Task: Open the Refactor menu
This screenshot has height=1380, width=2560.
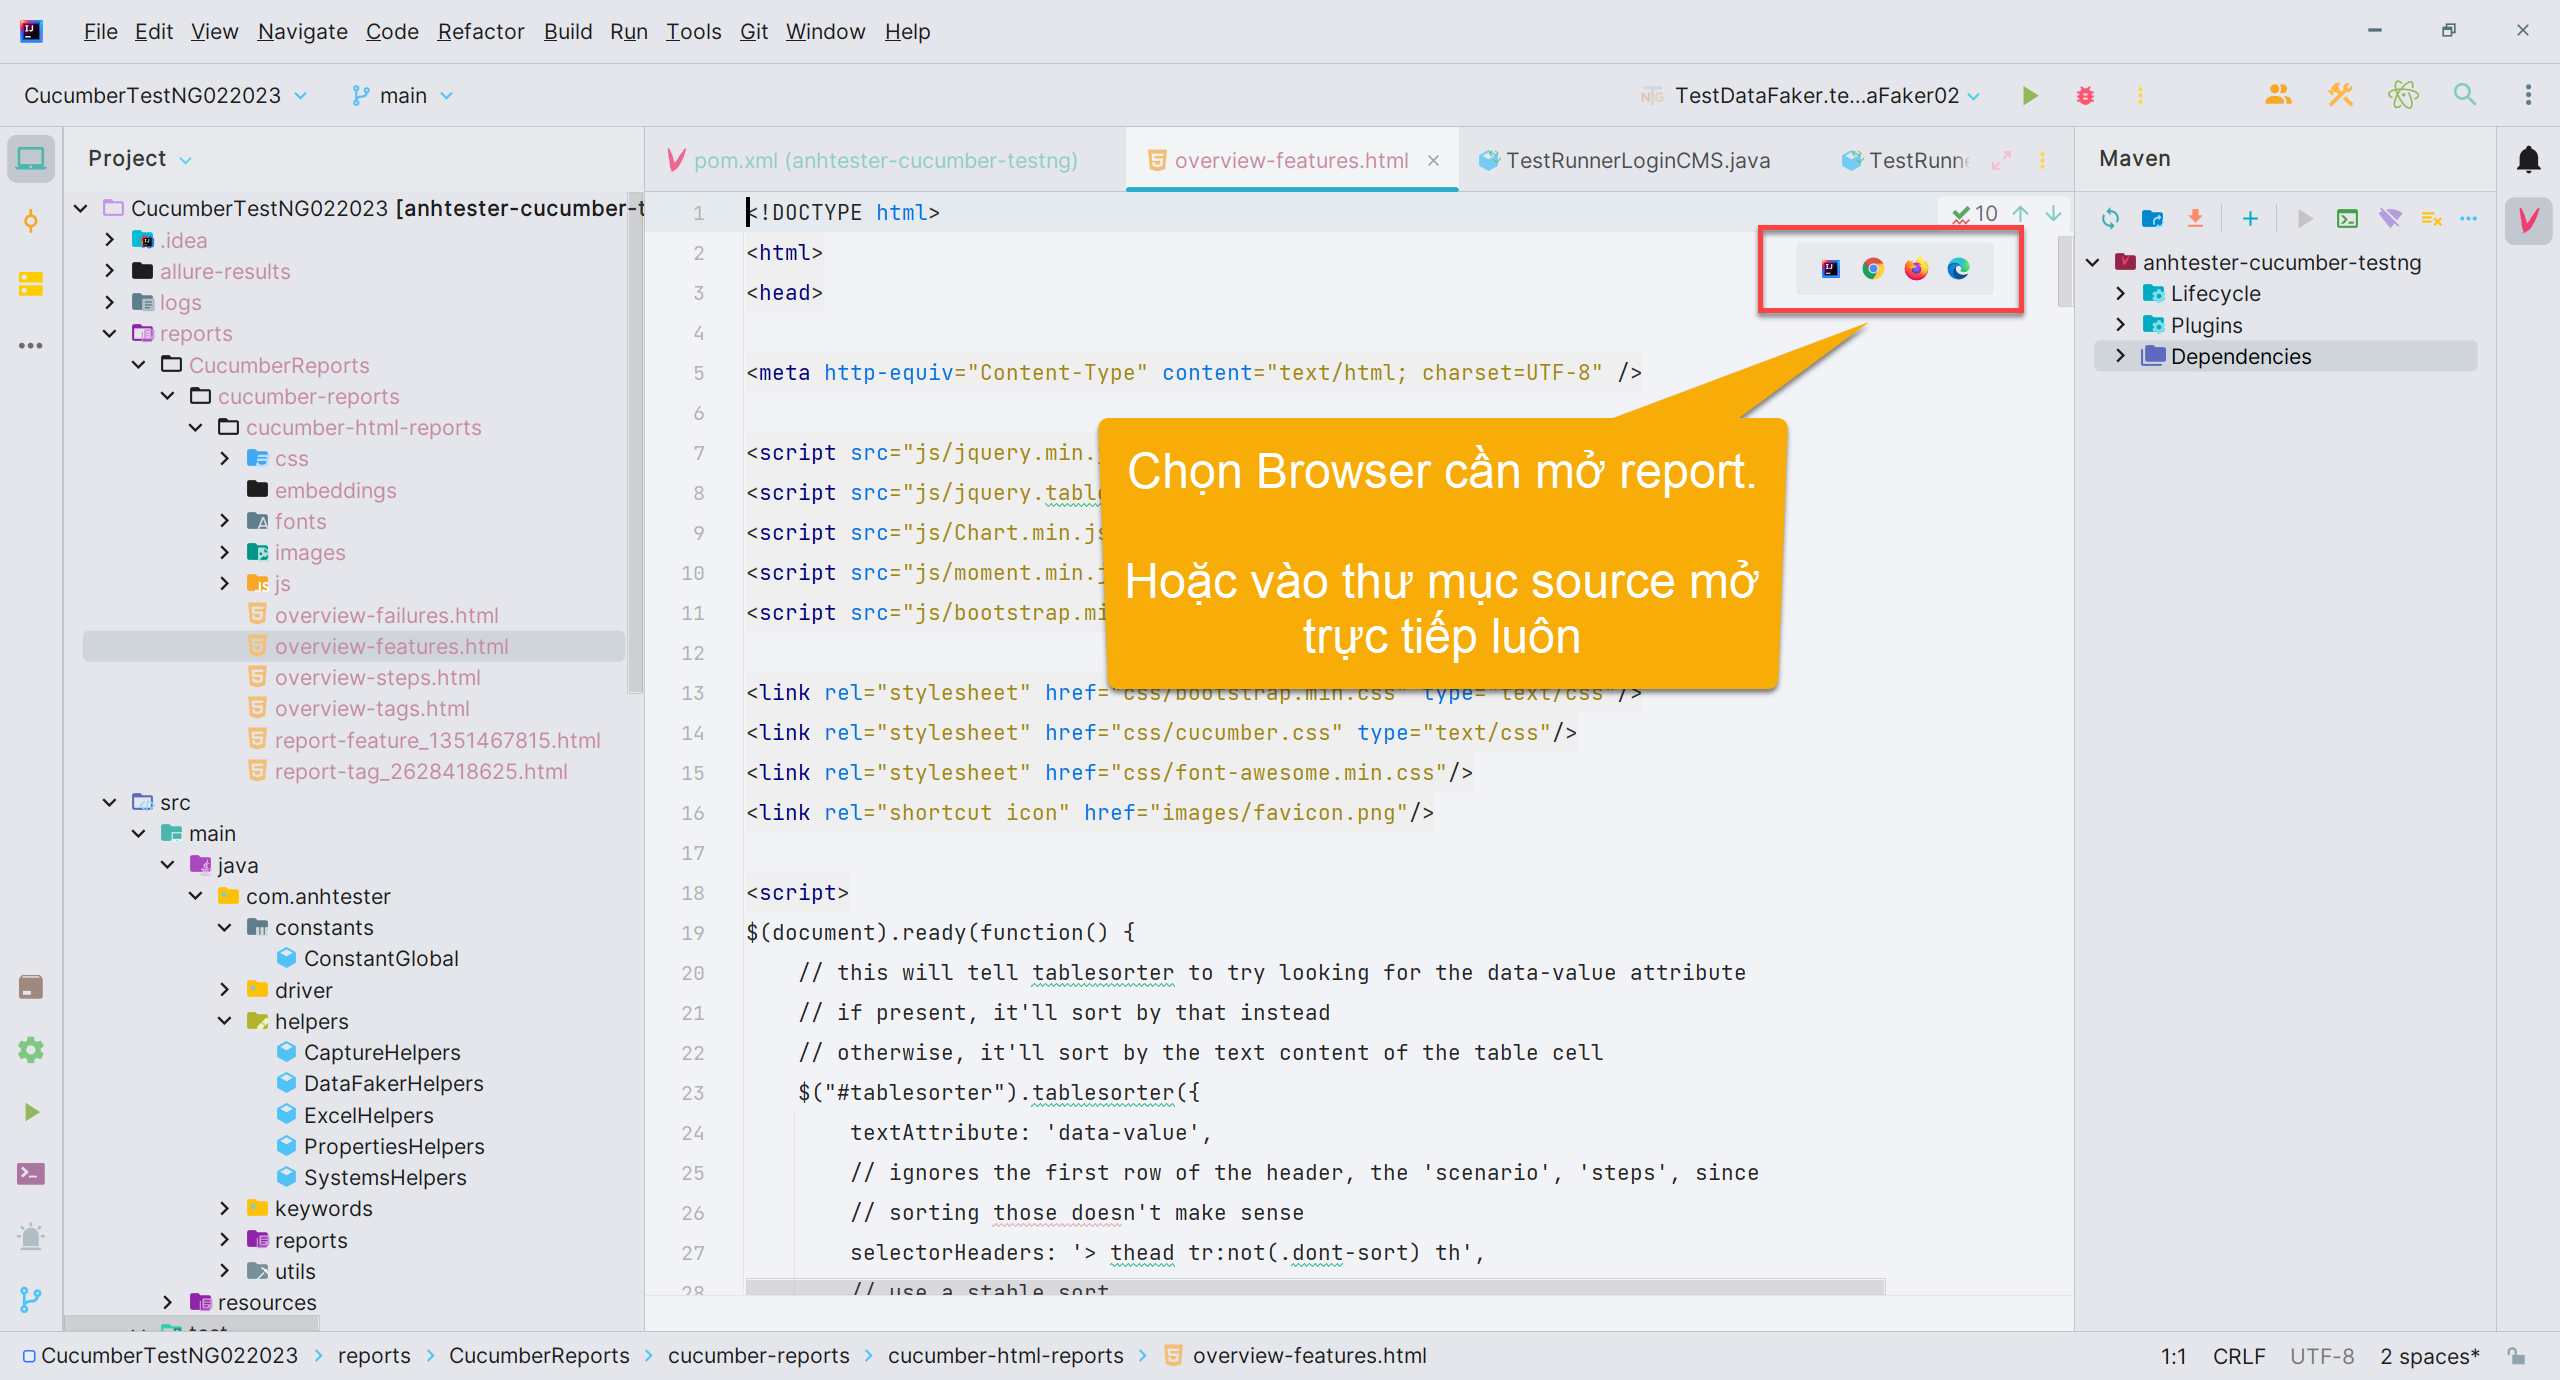Action: (480, 32)
